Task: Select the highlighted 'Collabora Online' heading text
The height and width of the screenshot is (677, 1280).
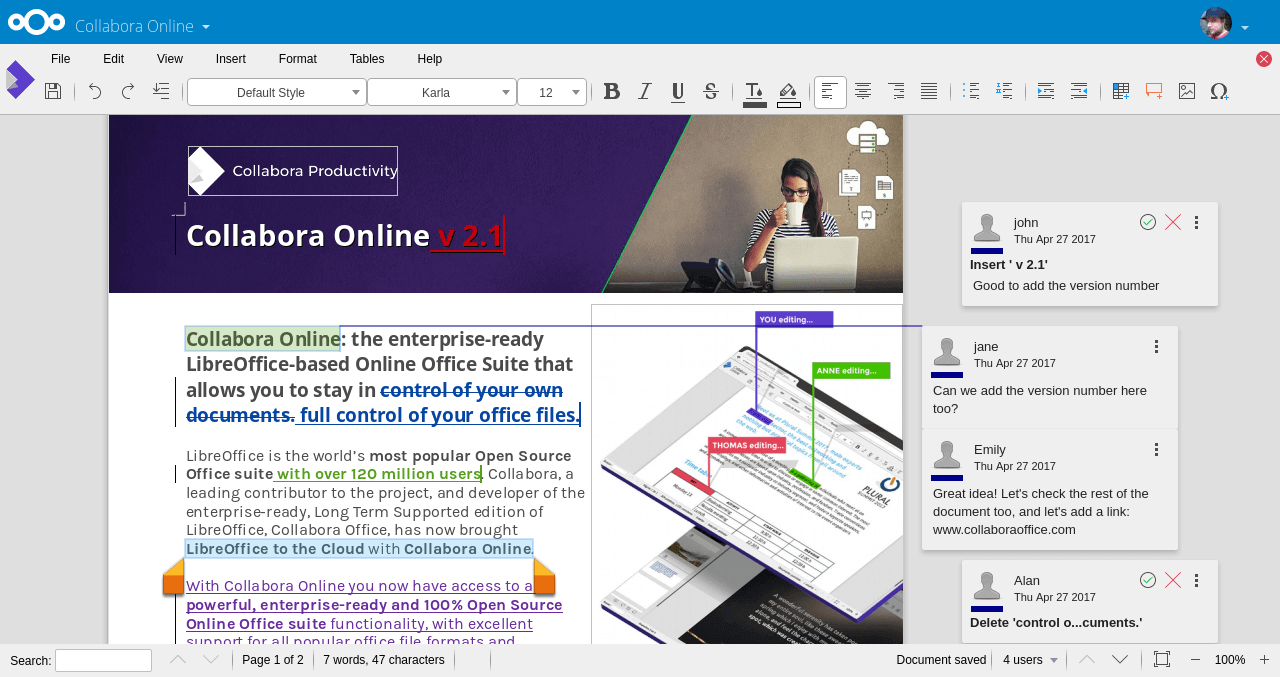Action: point(263,339)
